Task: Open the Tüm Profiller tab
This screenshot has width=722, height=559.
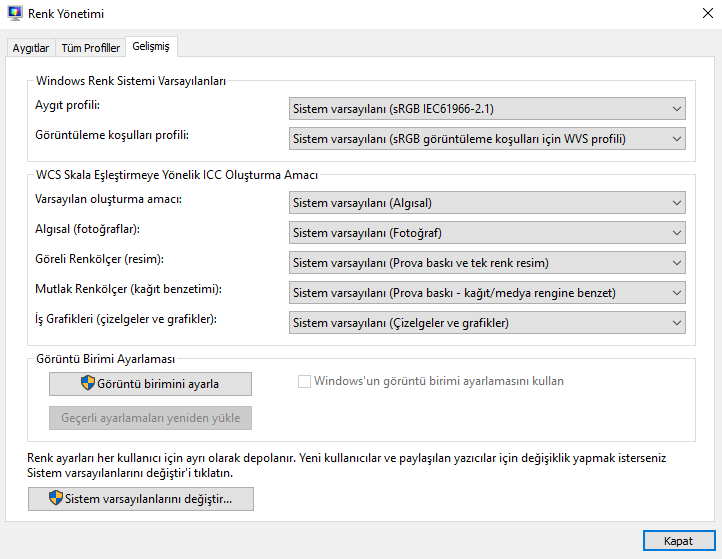Action: point(91,48)
